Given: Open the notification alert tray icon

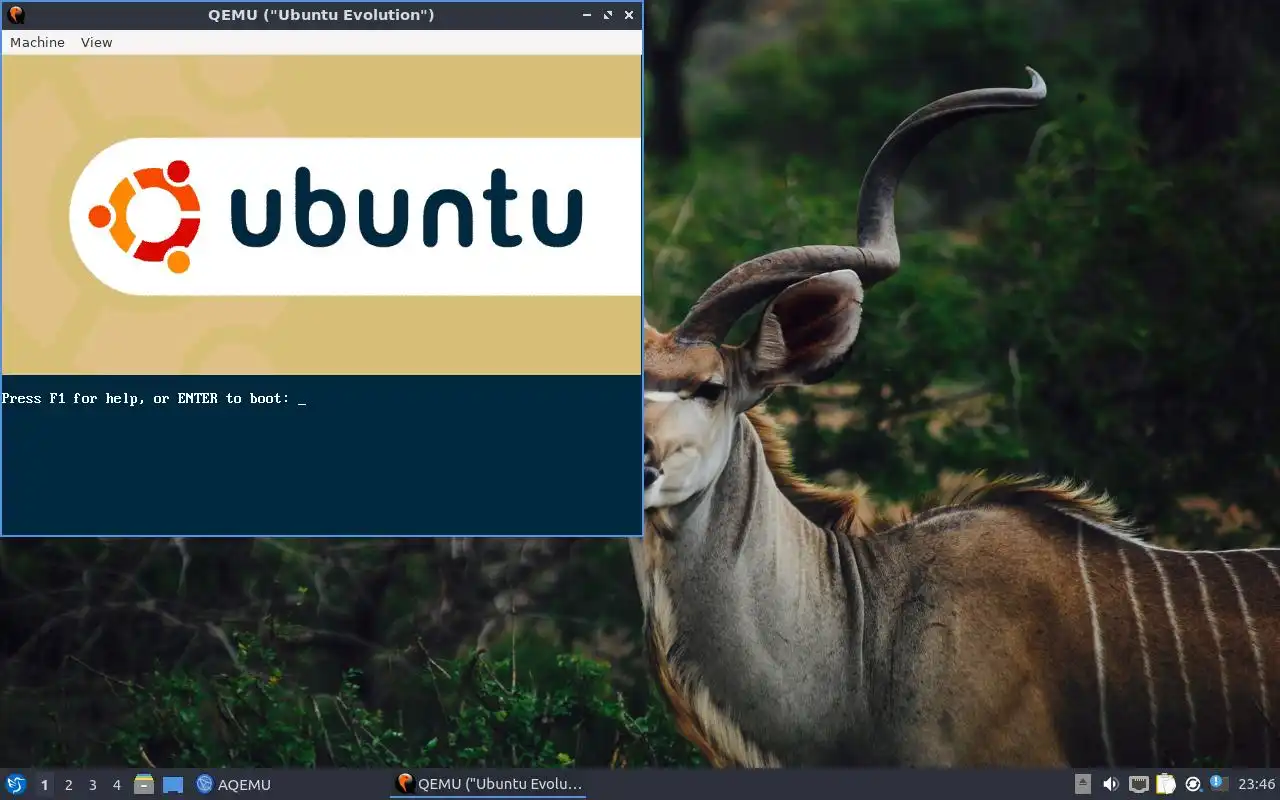Looking at the screenshot, I should tap(1219, 783).
